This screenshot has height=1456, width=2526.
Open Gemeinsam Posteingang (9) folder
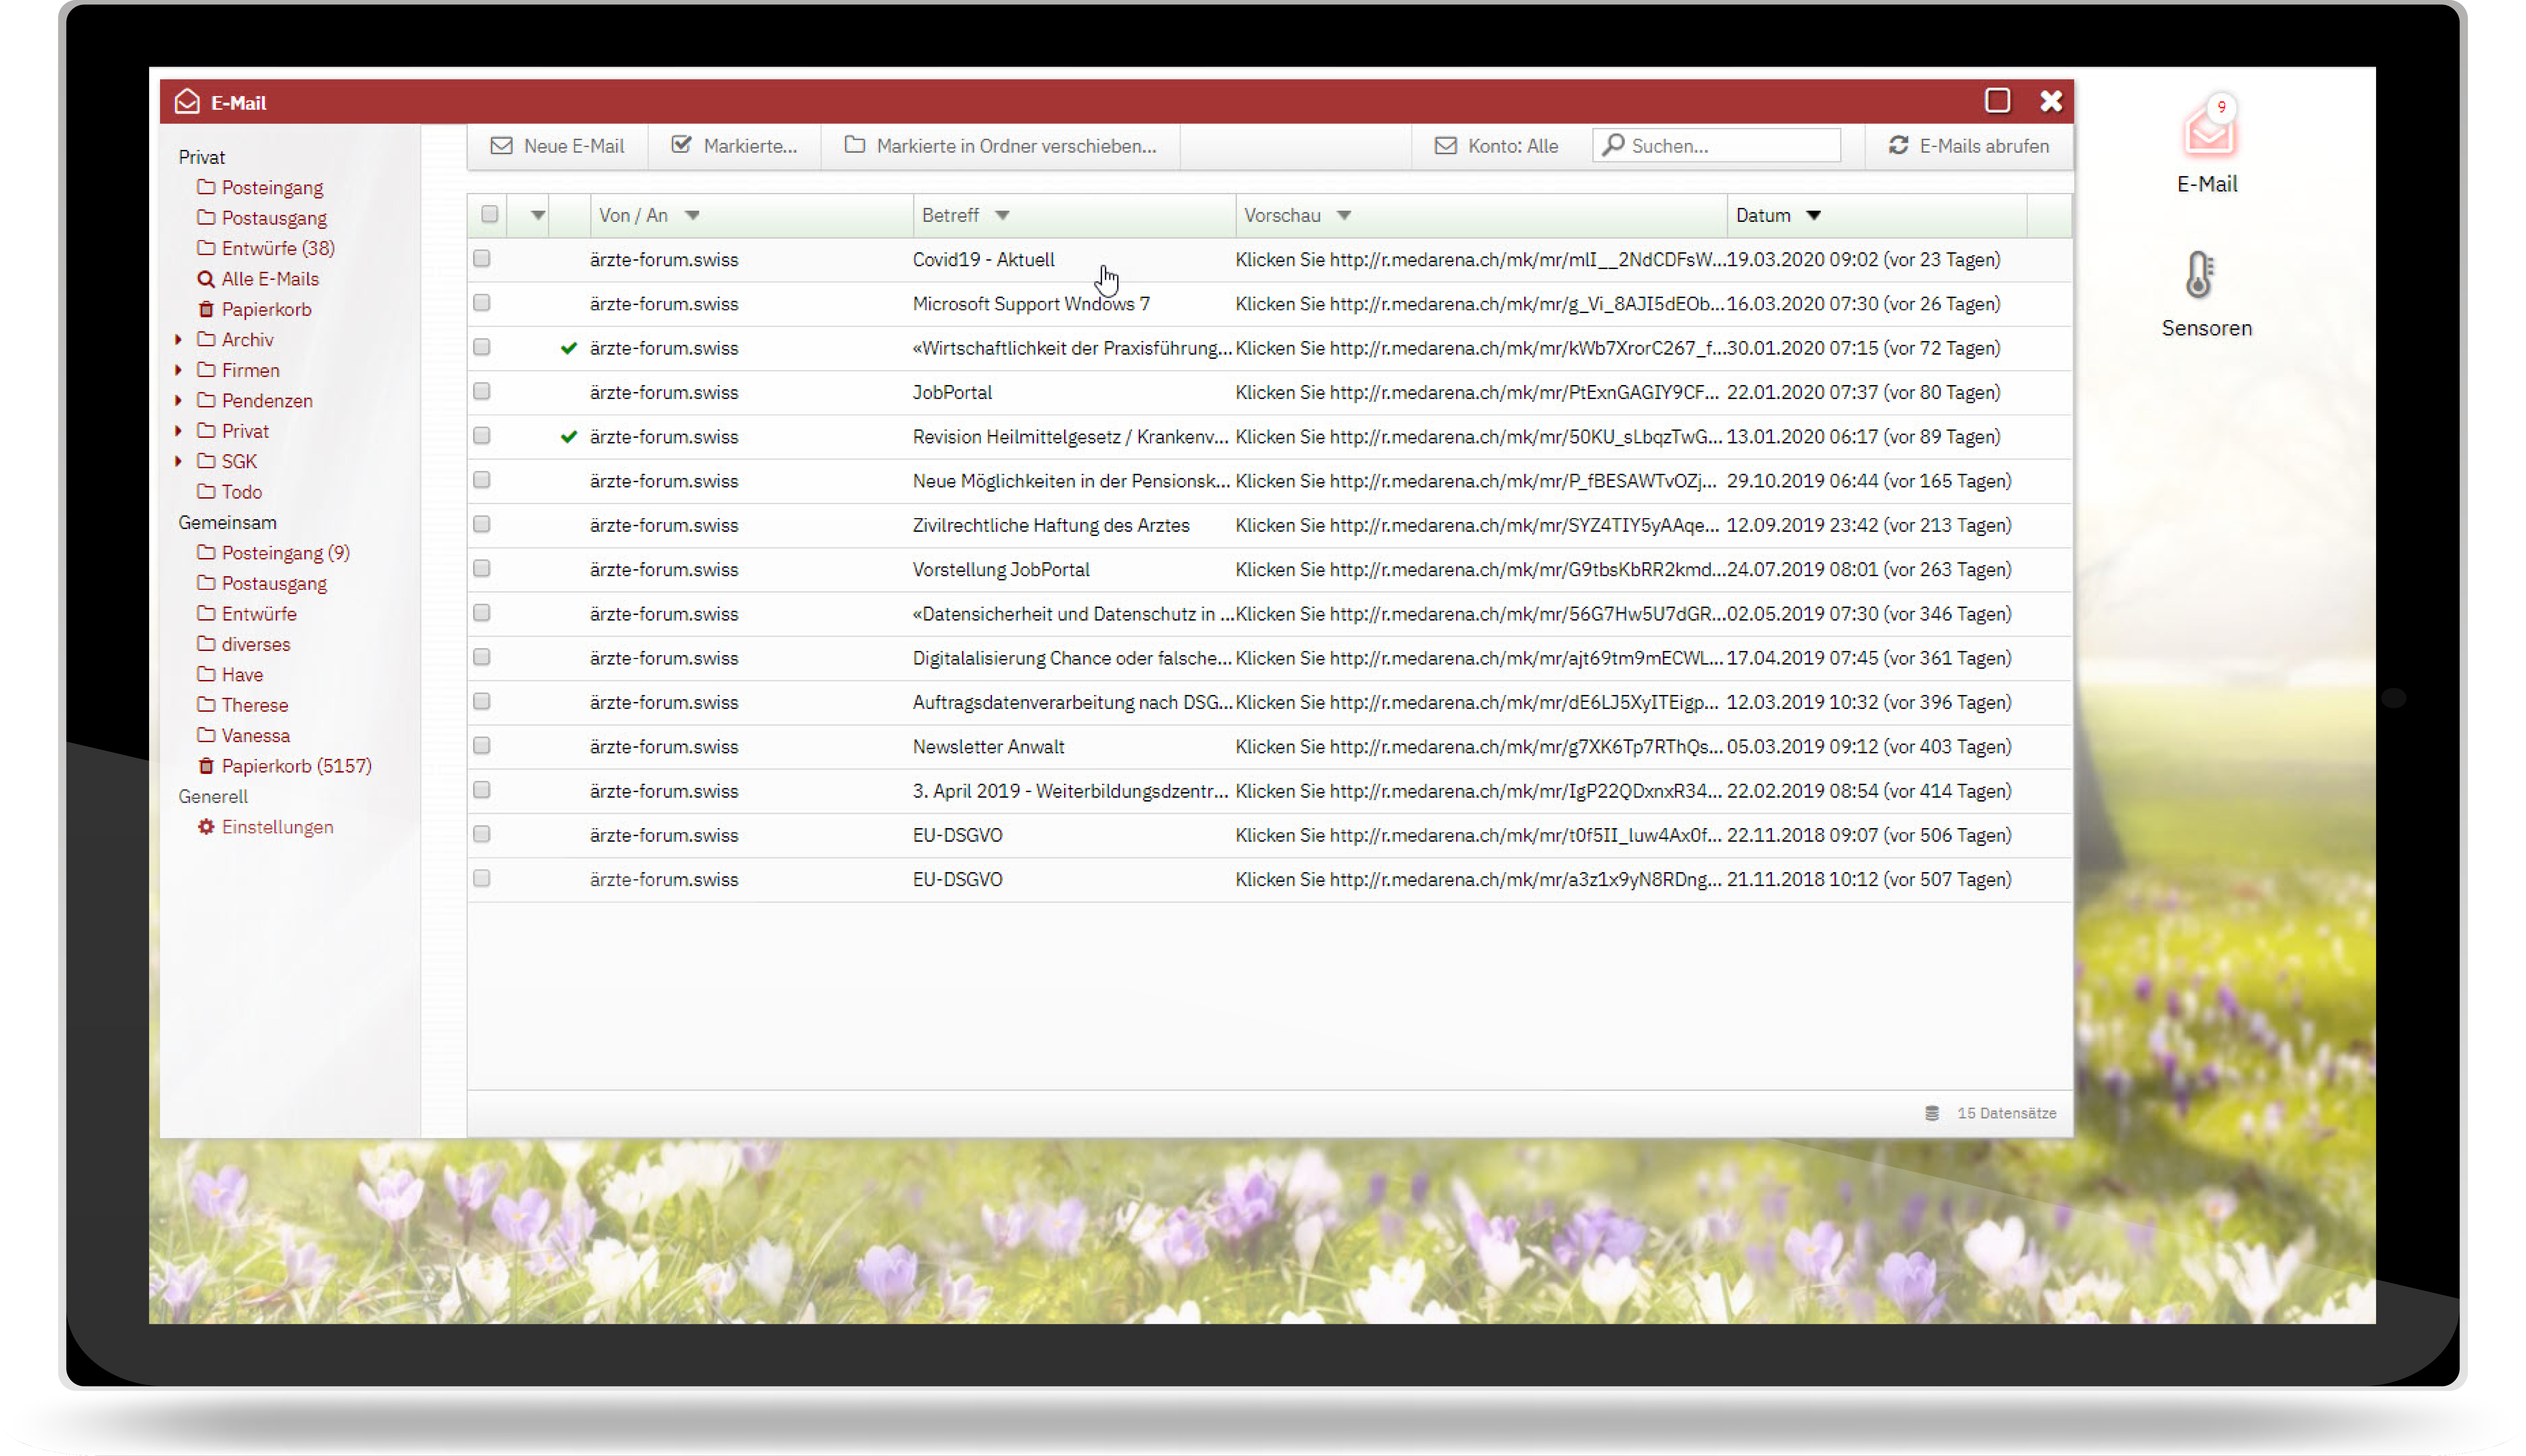[x=285, y=553]
